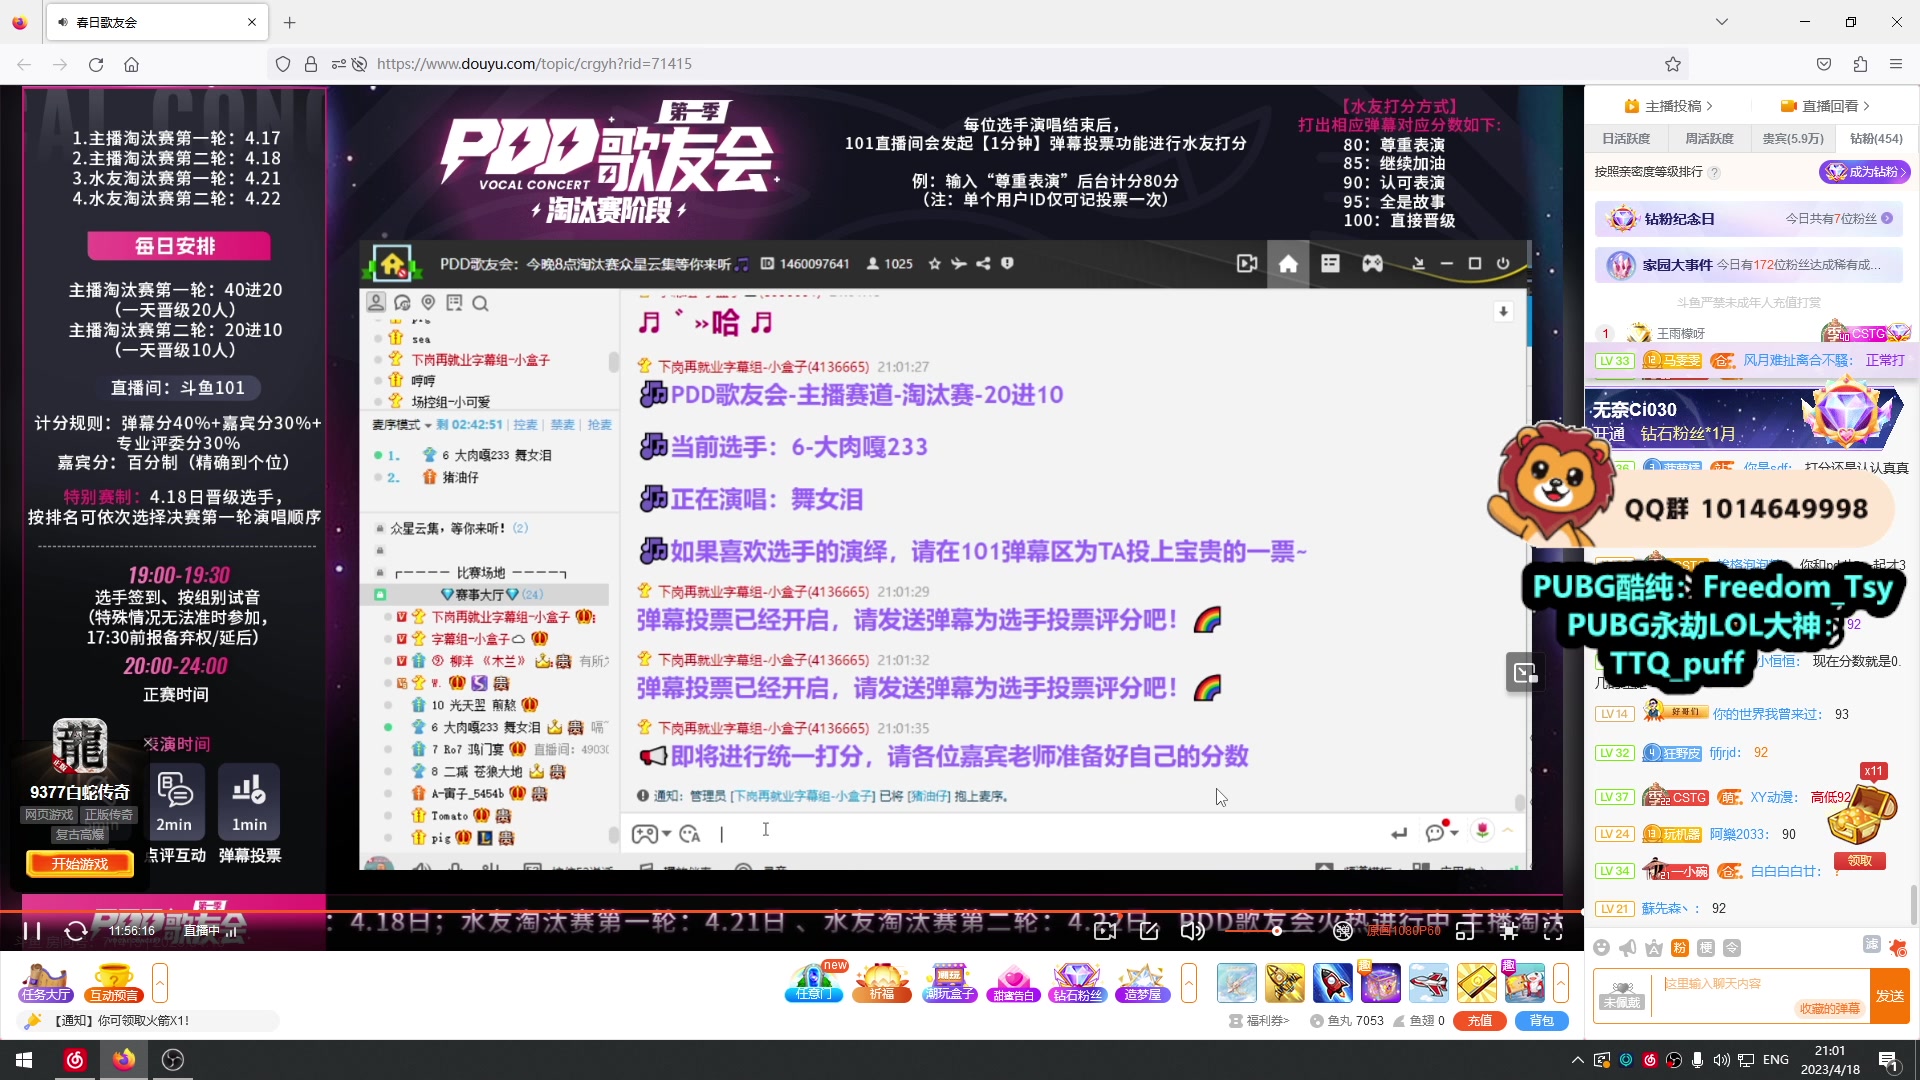The height and width of the screenshot is (1080, 1920).
Task: Toggle the 梗 meme button in chat
Action: tap(1706, 948)
